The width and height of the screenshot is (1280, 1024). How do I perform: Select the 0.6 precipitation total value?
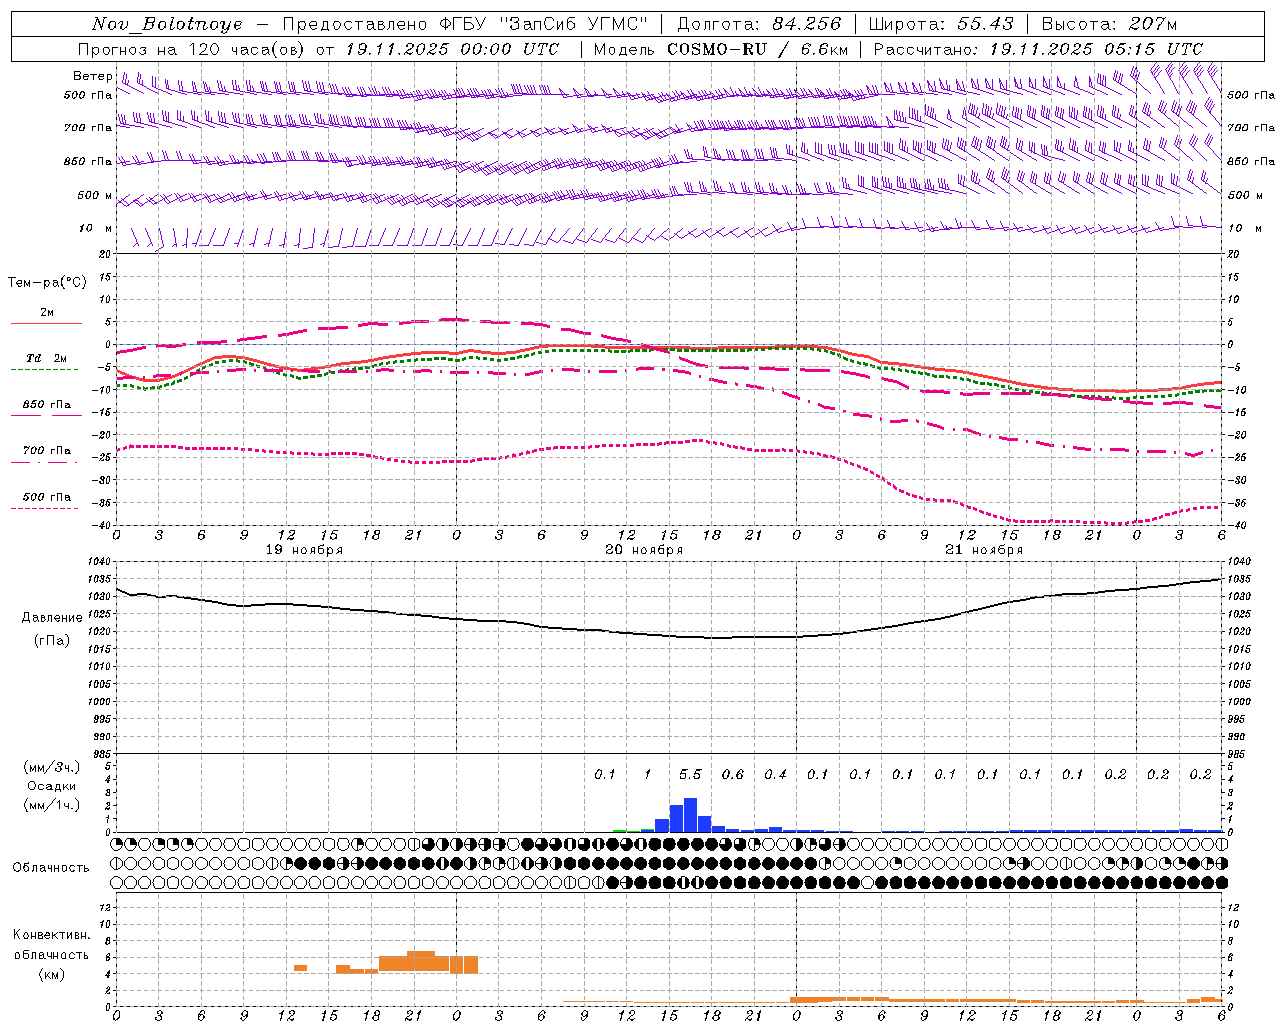click(733, 775)
